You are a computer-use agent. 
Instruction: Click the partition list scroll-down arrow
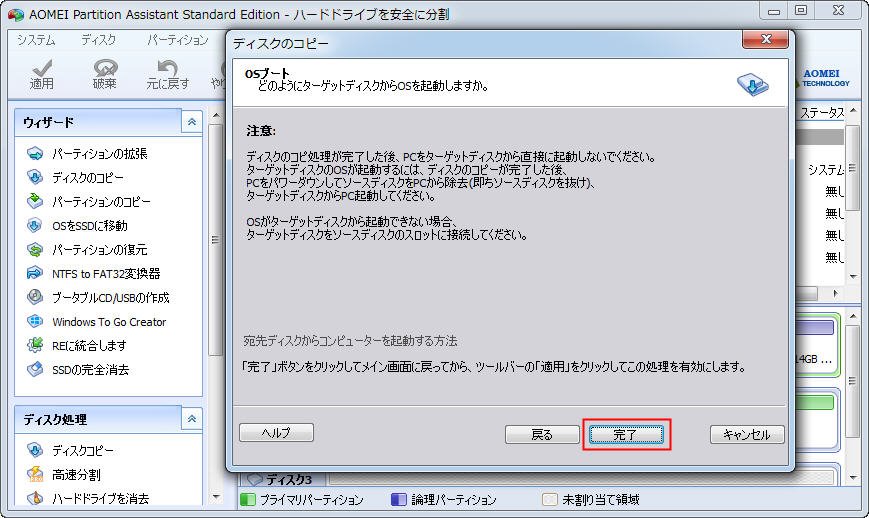coord(853,275)
